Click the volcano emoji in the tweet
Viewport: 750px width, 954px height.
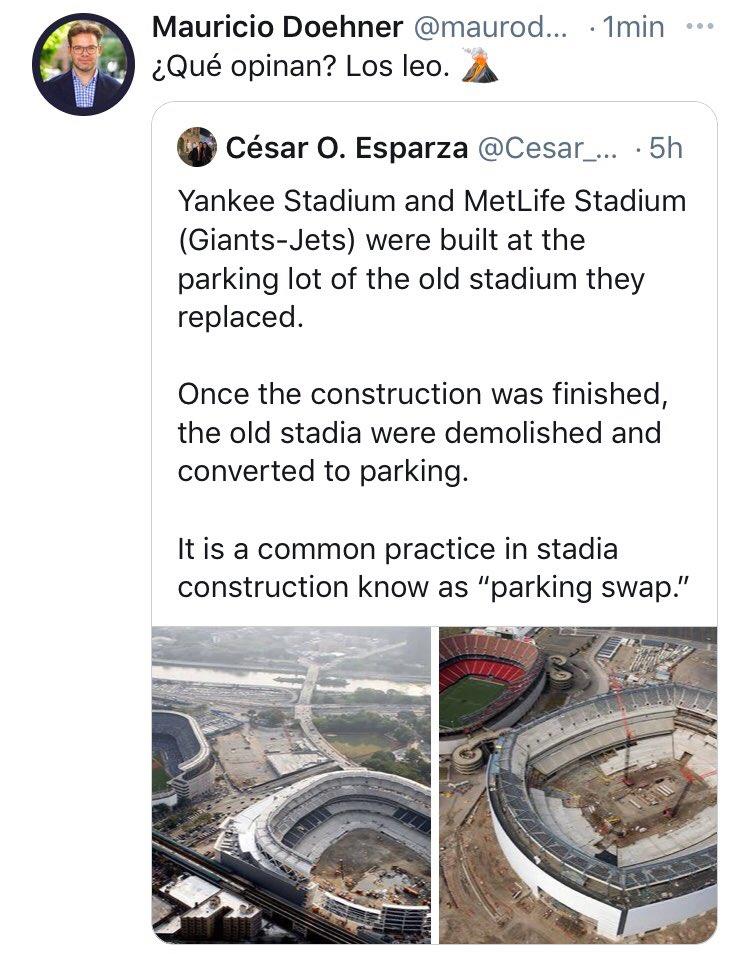pos(479,64)
